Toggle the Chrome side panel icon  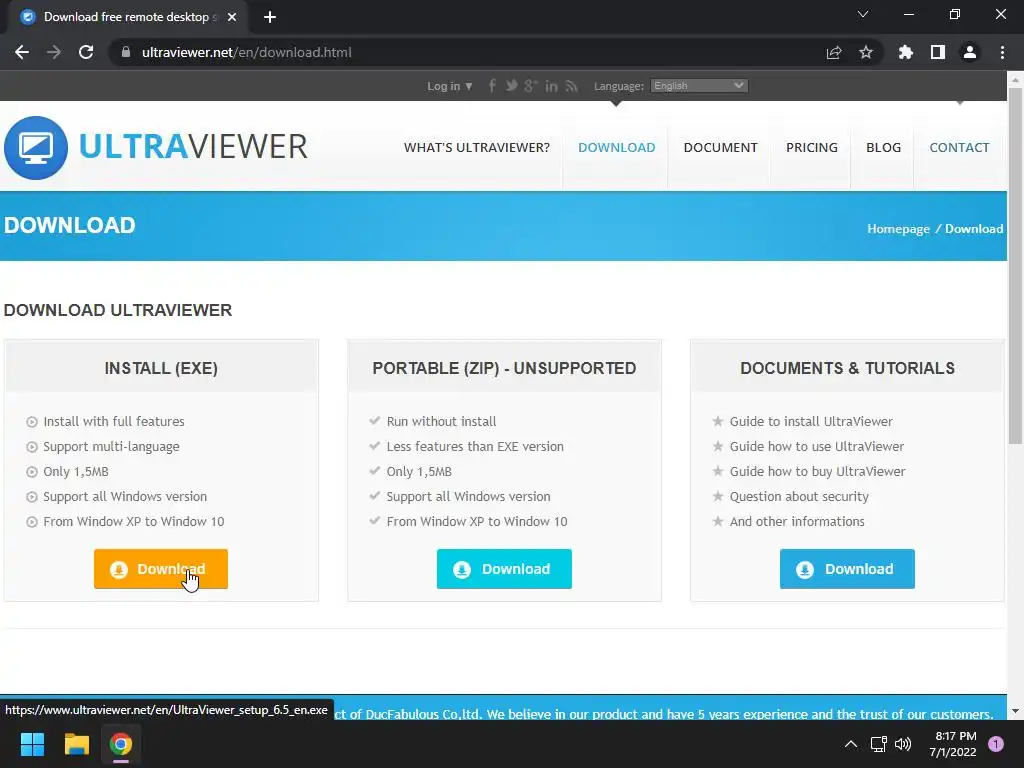click(938, 52)
